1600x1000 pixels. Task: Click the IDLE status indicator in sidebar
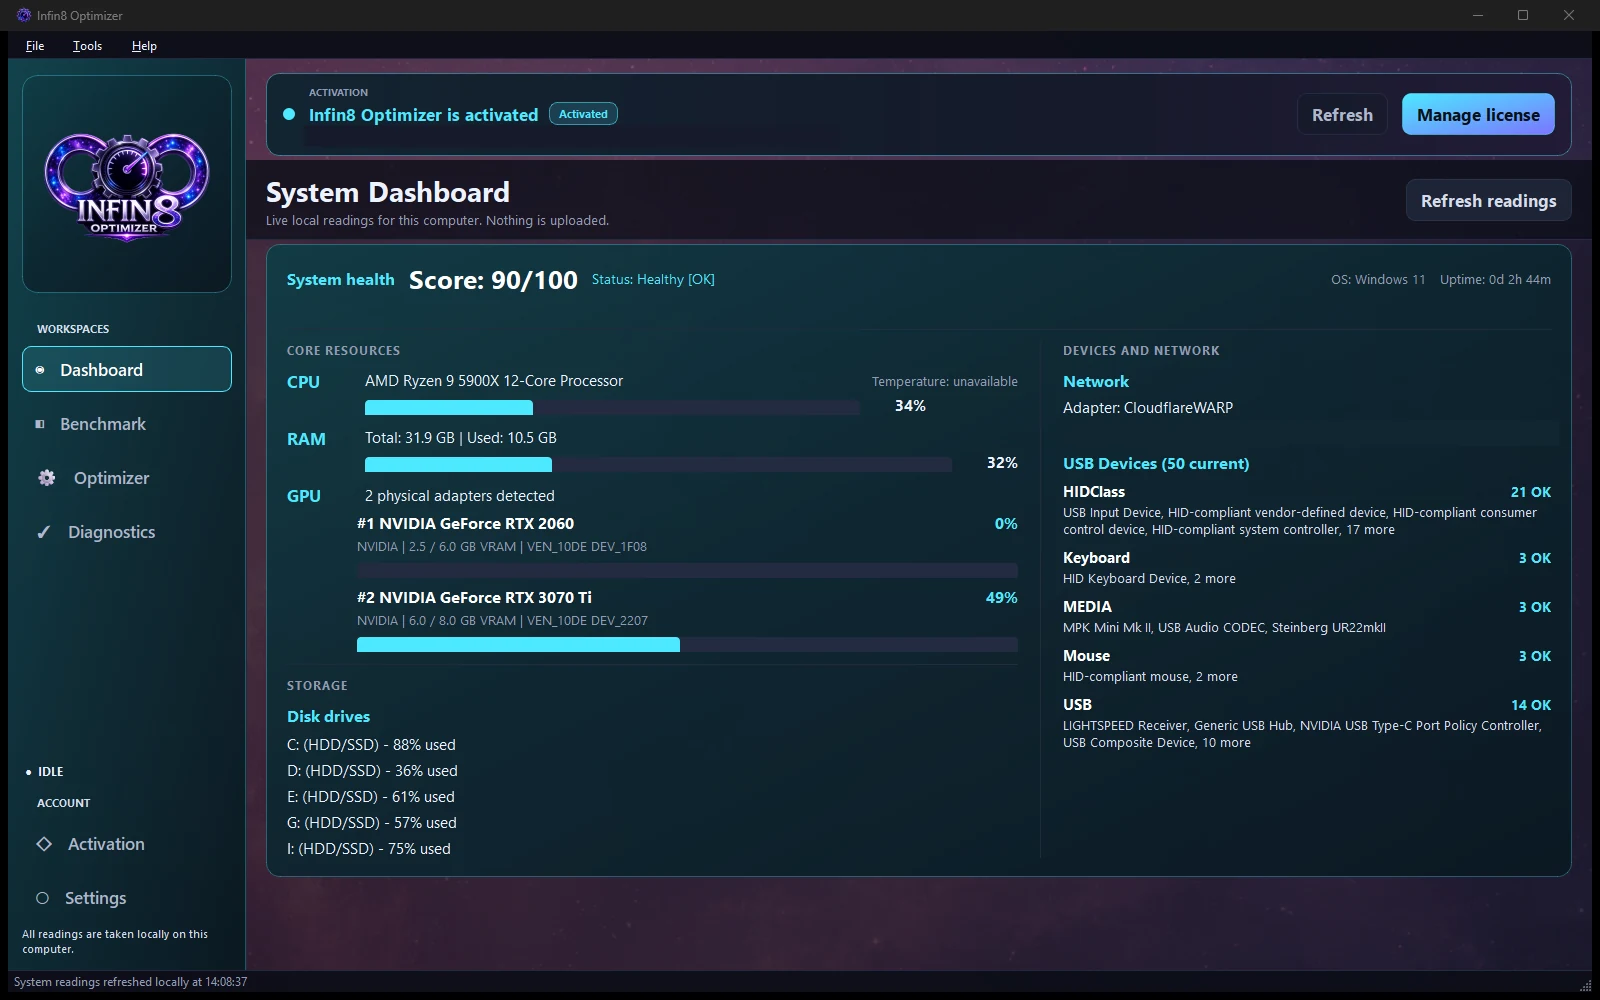coord(45,772)
